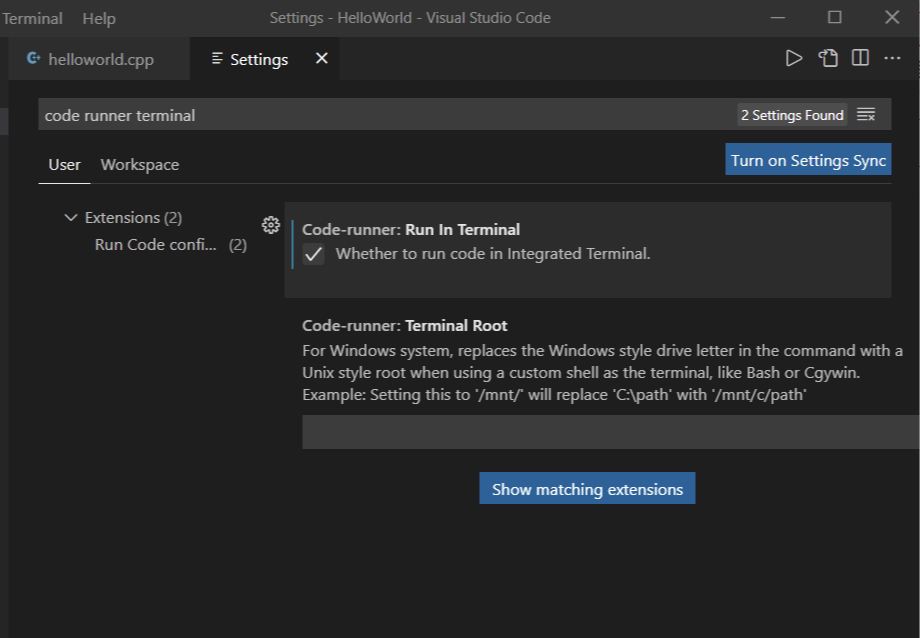The height and width of the screenshot is (638, 920).
Task: Close the Settings tab
Action: point(322,58)
